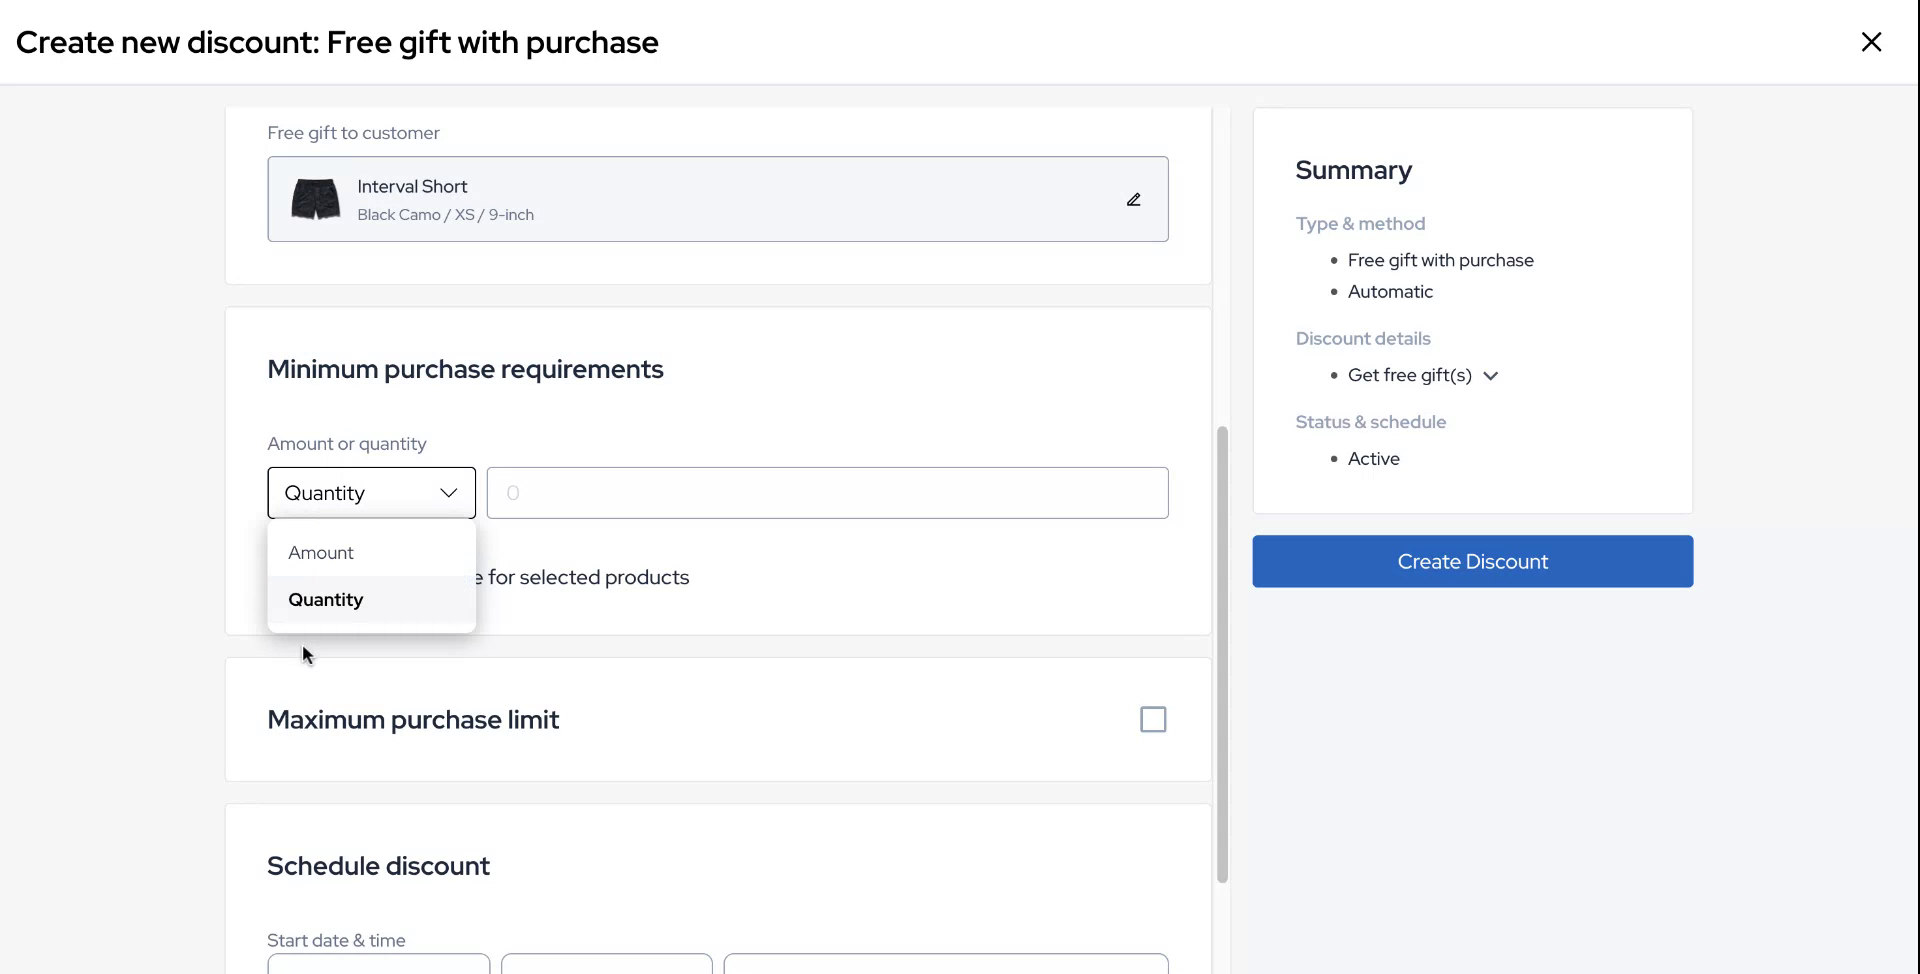Toggle the Maximum purchase limit checkbox
The image size is (1920, 974).
[1153, 719]
